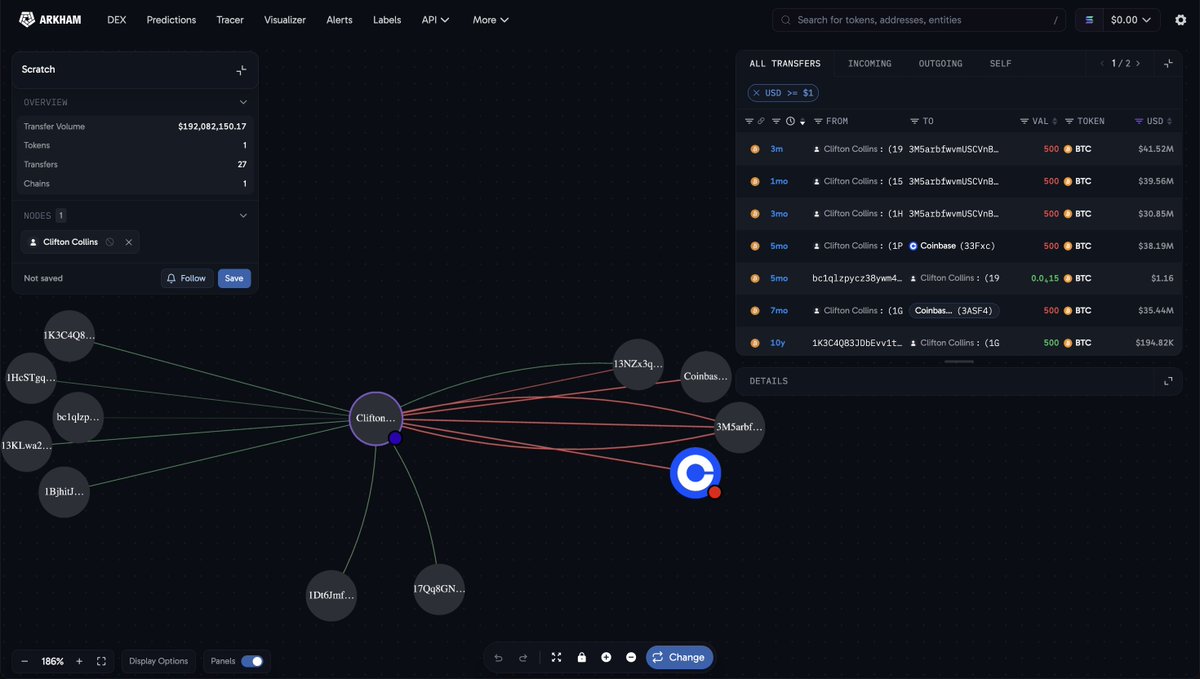Viewport: 1200px width, 679px height.
Task: Click the fullscreen icon next to zoom controls
Action: 101,661
